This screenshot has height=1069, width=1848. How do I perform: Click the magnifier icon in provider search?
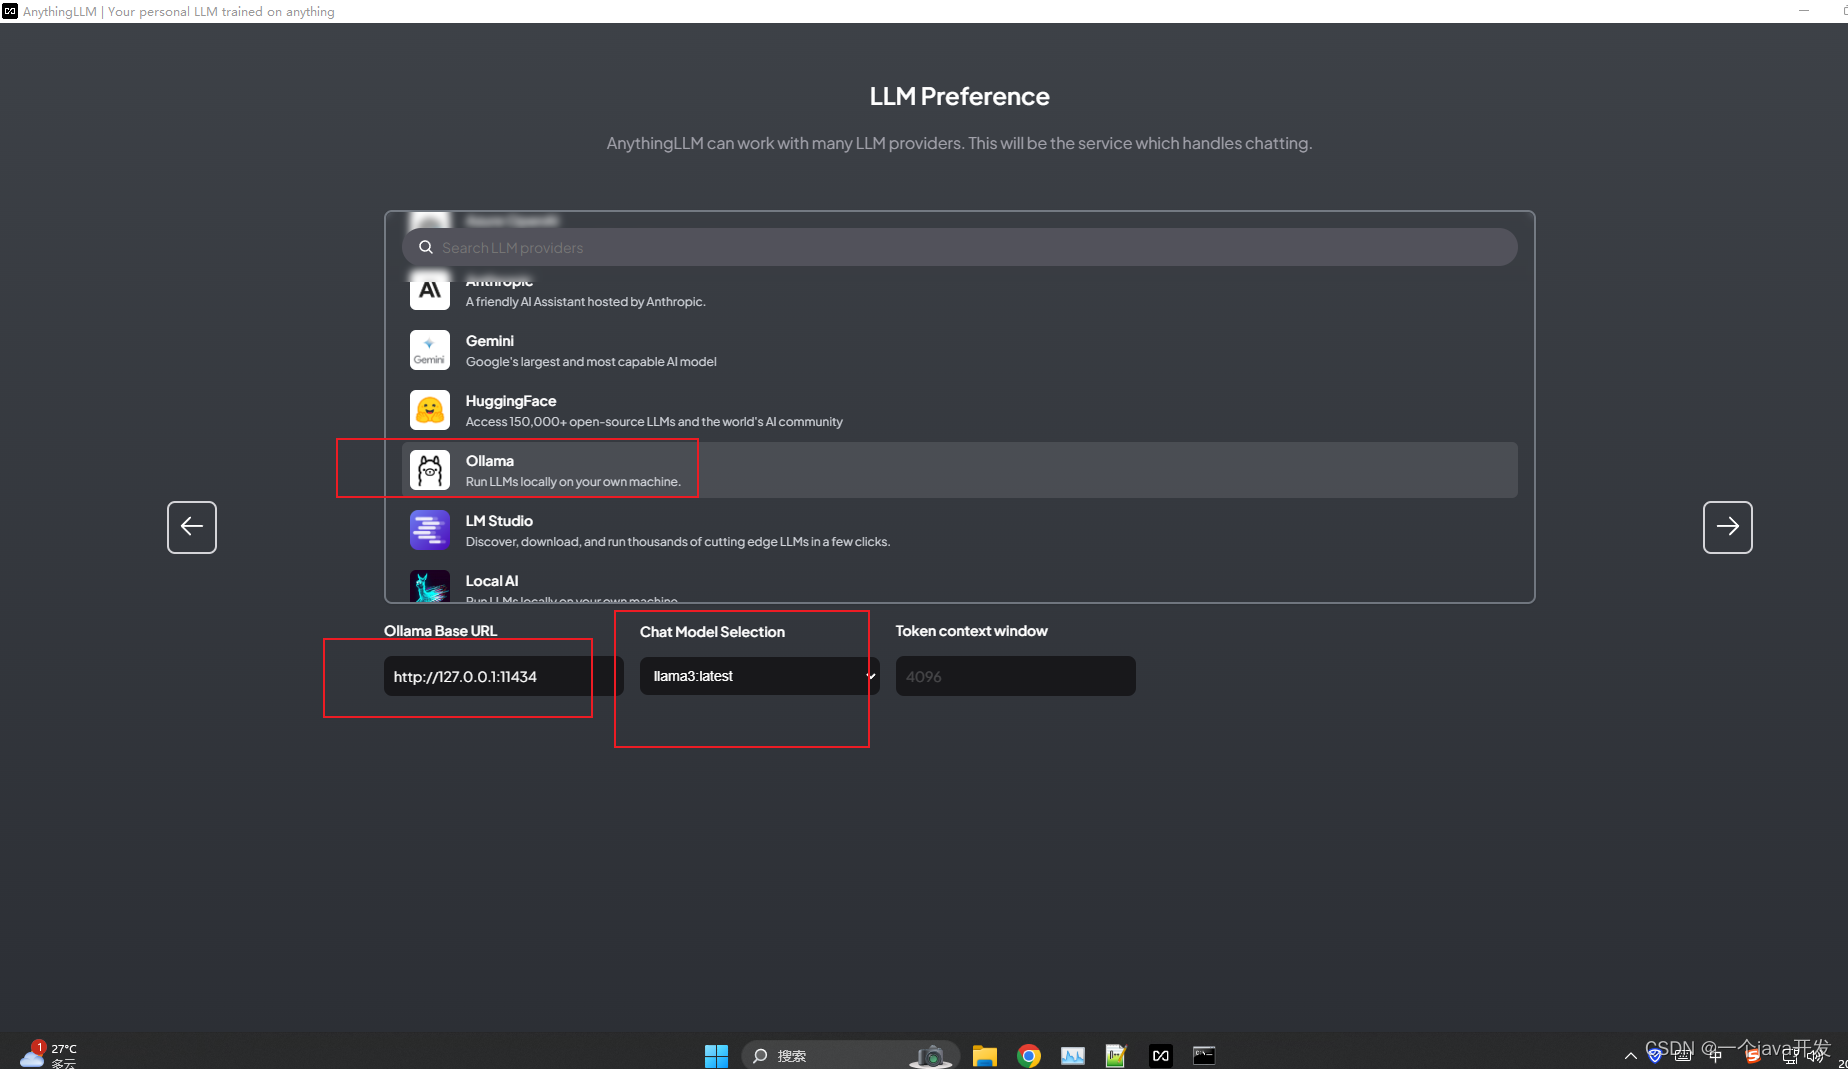pyautogui.click(x=426, y=247)
